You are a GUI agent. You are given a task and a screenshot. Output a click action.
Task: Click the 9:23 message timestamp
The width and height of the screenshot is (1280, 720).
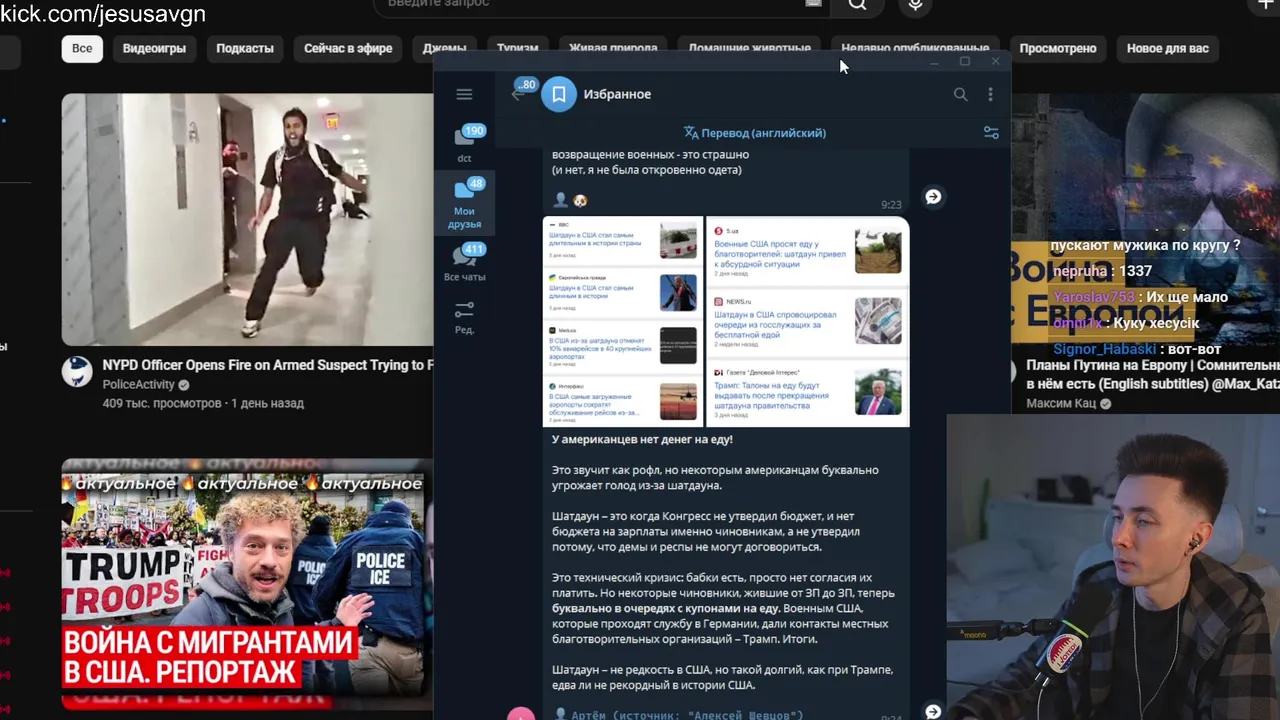click(x=891, y=205)
